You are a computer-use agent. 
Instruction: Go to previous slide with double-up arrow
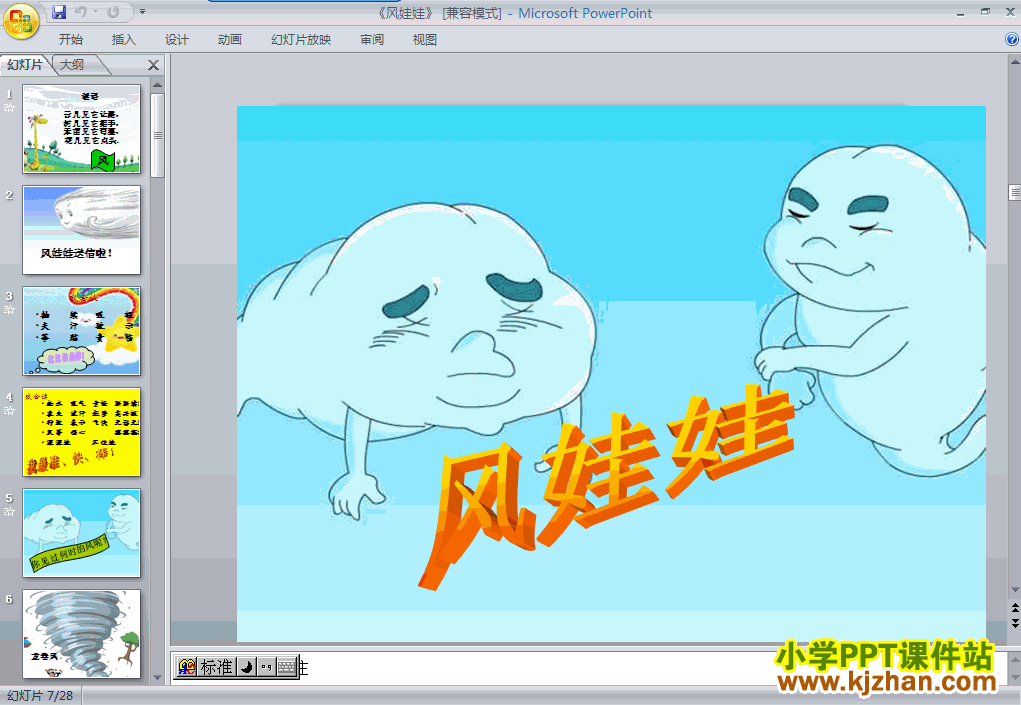coord(1014,607)
